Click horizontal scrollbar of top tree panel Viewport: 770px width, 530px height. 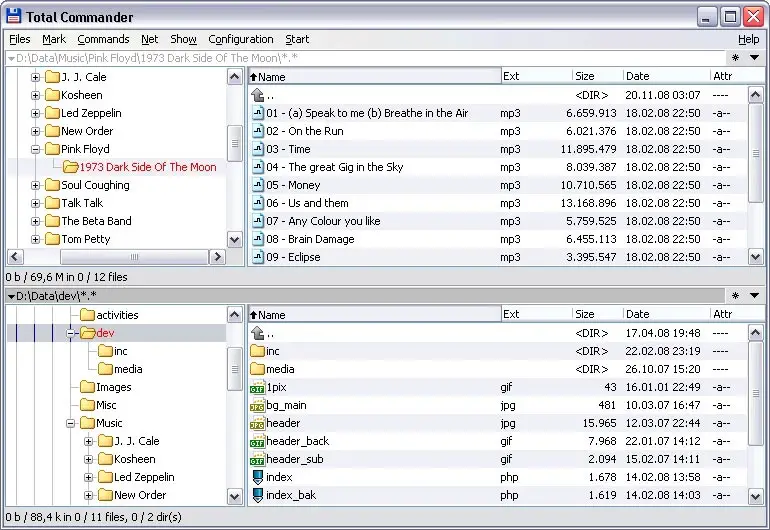(115, 257)
